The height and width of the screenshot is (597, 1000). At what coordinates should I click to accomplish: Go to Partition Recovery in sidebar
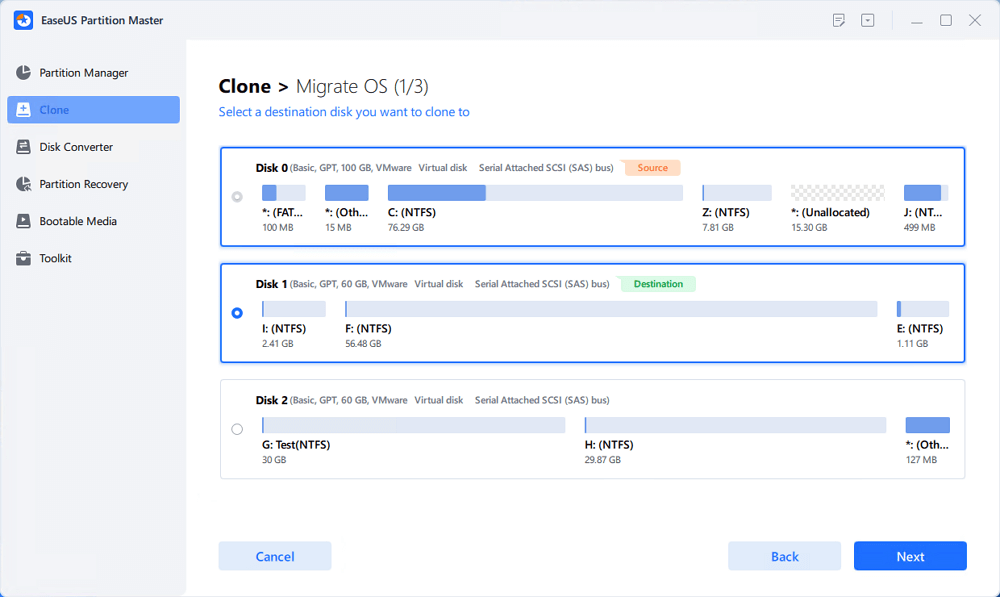coord(84,184)
